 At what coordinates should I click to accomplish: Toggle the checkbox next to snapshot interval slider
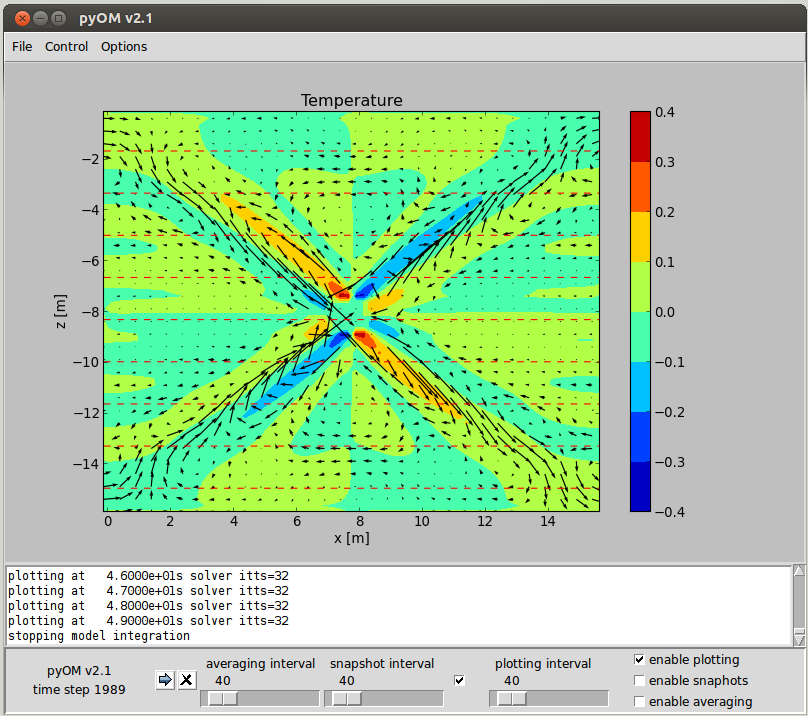tap(460, 681)
